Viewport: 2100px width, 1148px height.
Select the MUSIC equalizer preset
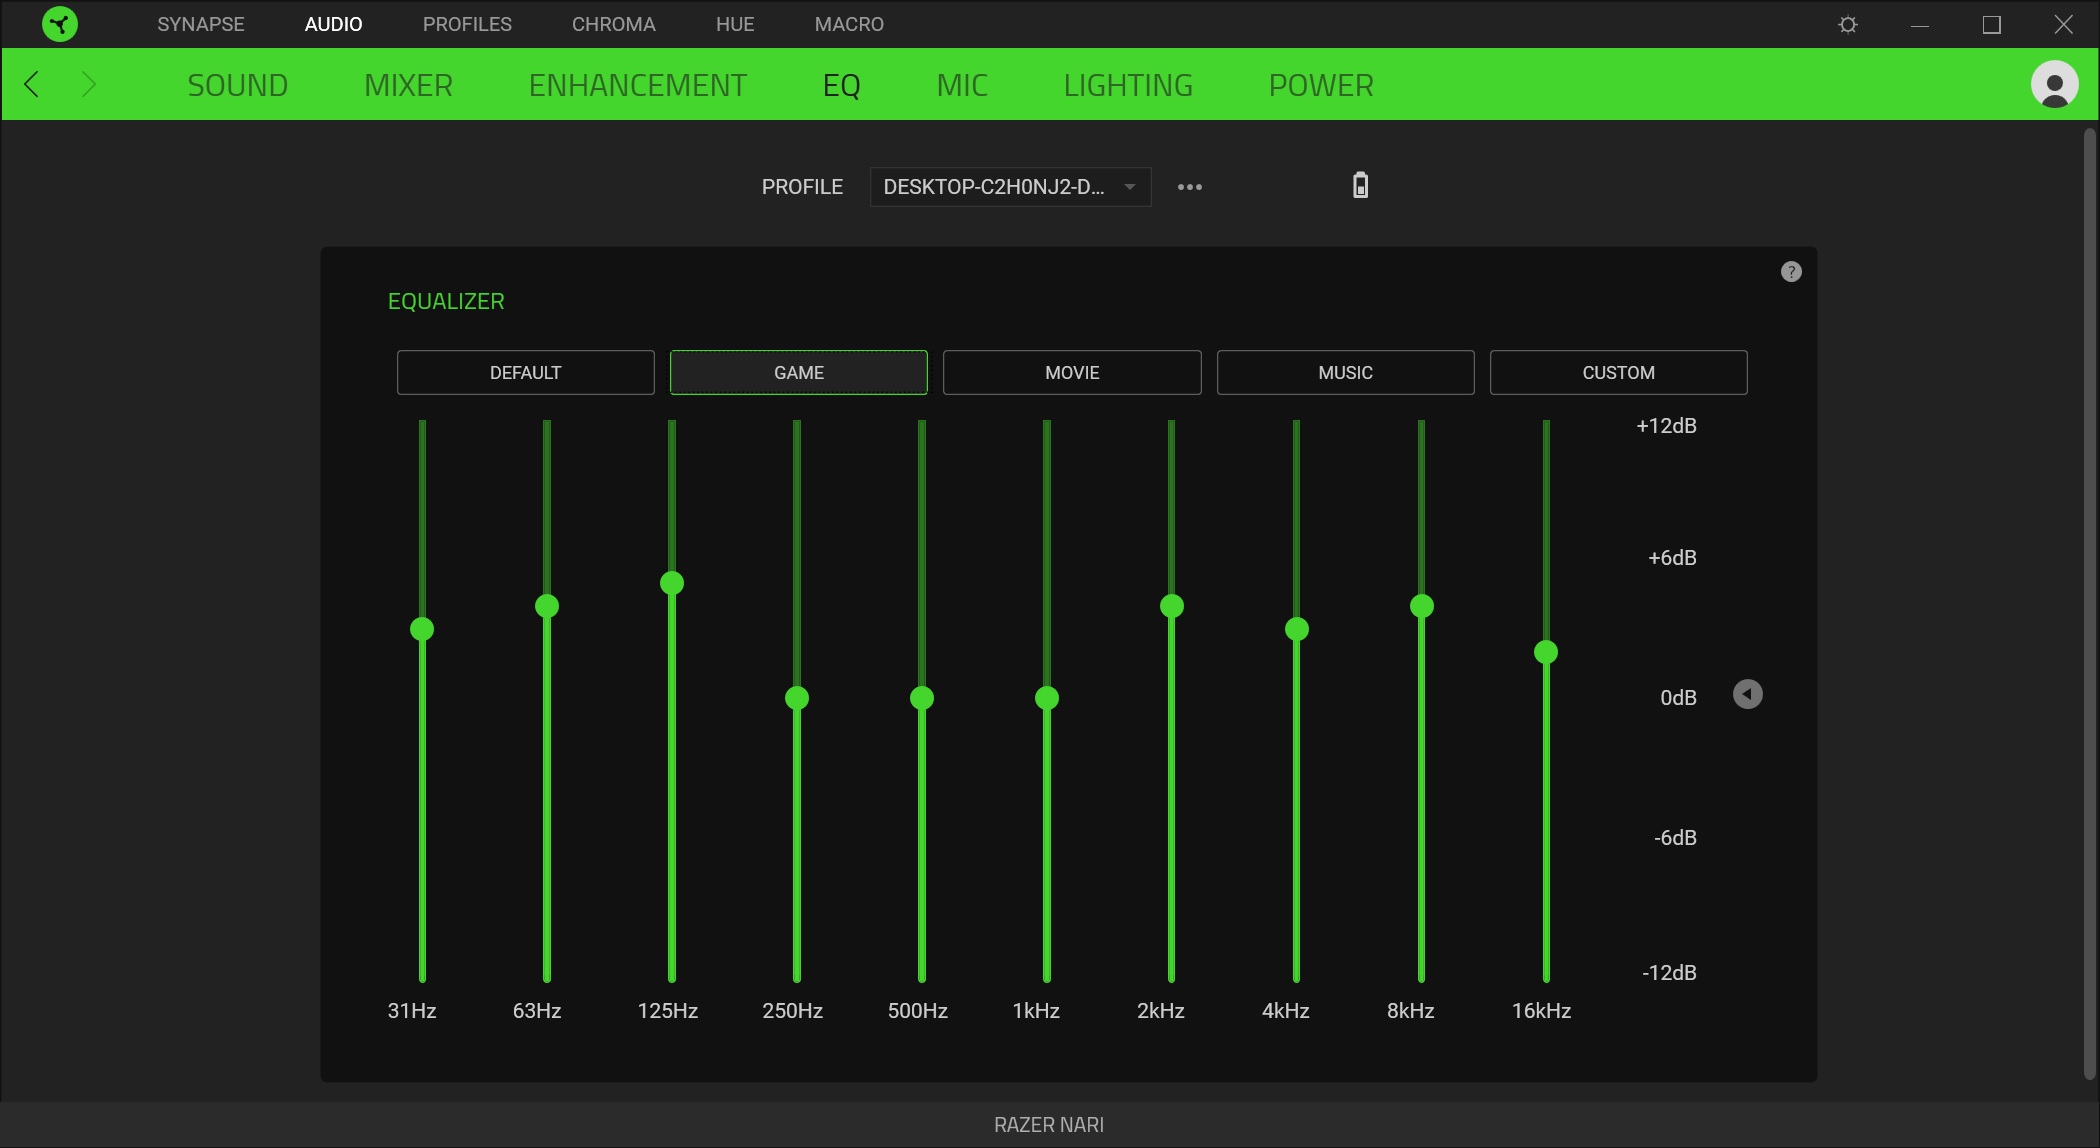[1345, 373]
